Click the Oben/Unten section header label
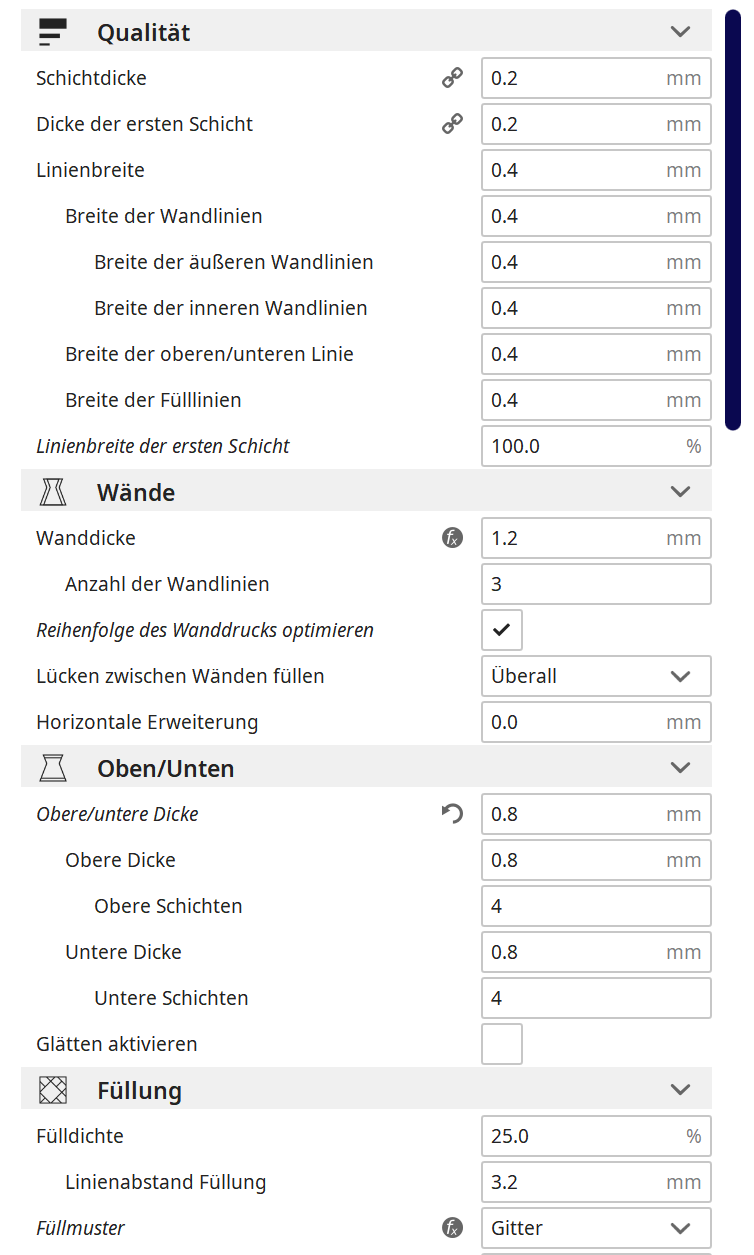The height and width of the screenshot is (1255, 754). (166, 768)
